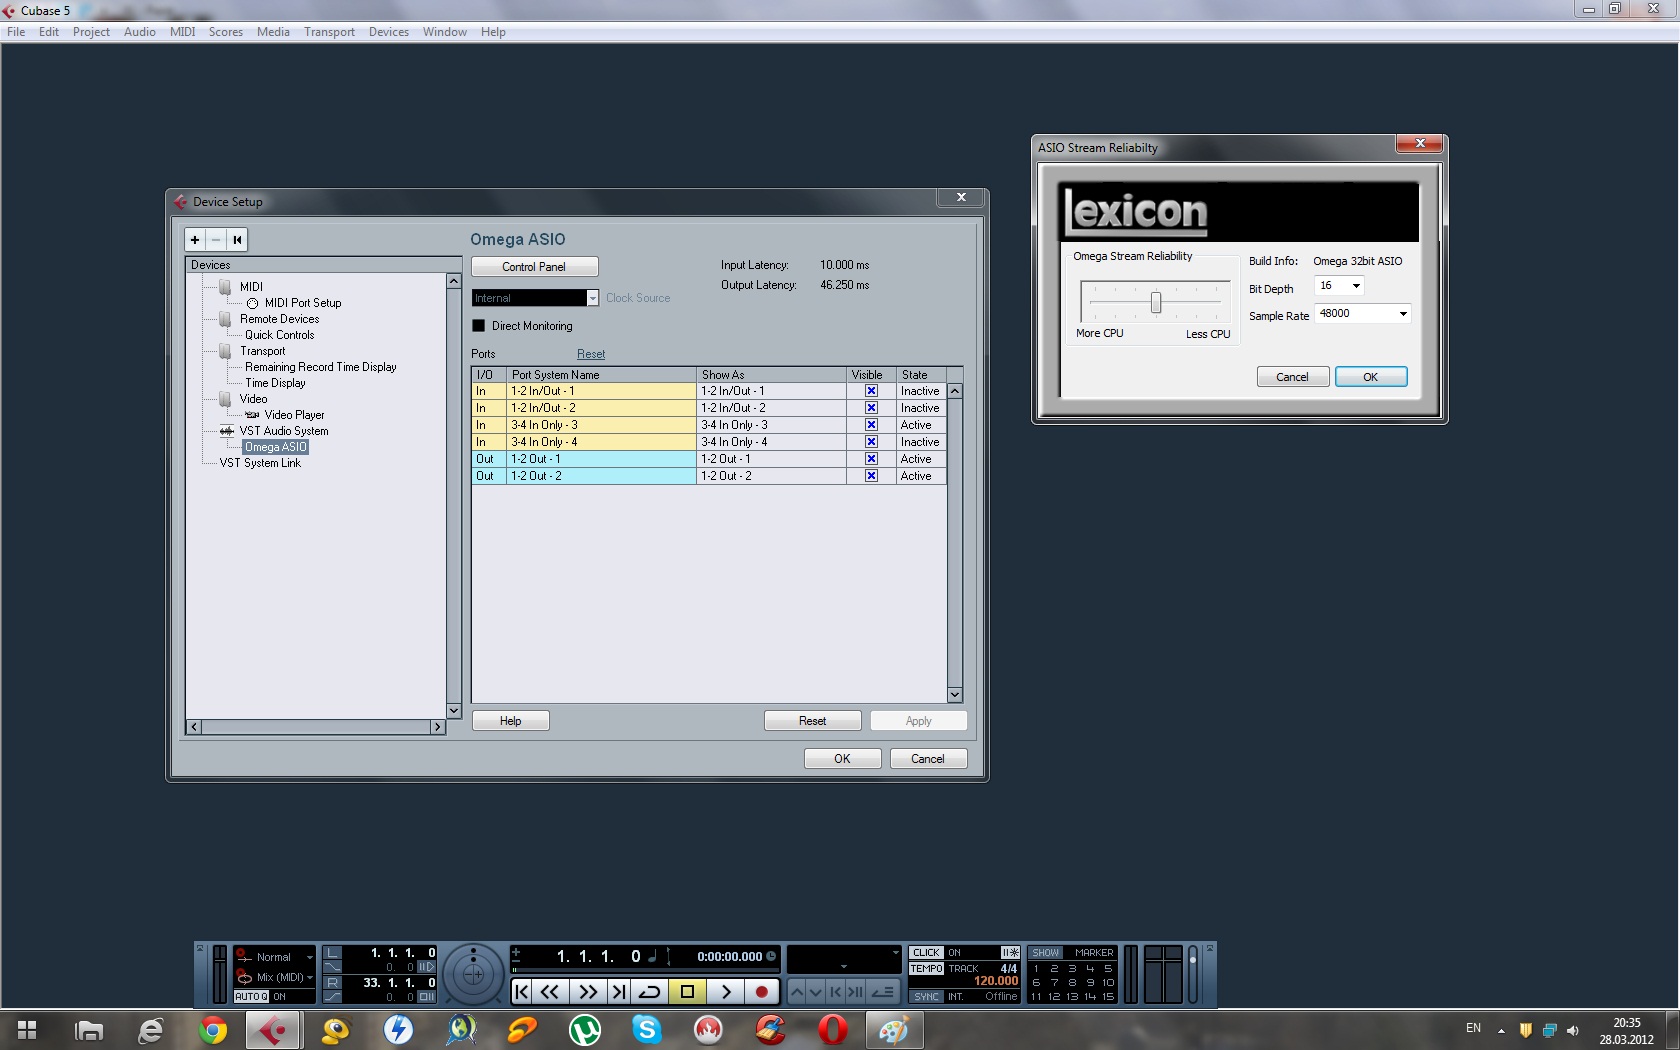Click the time format clock icon
This screenshot has width=1680, height=1050.
tap(771, 956)
